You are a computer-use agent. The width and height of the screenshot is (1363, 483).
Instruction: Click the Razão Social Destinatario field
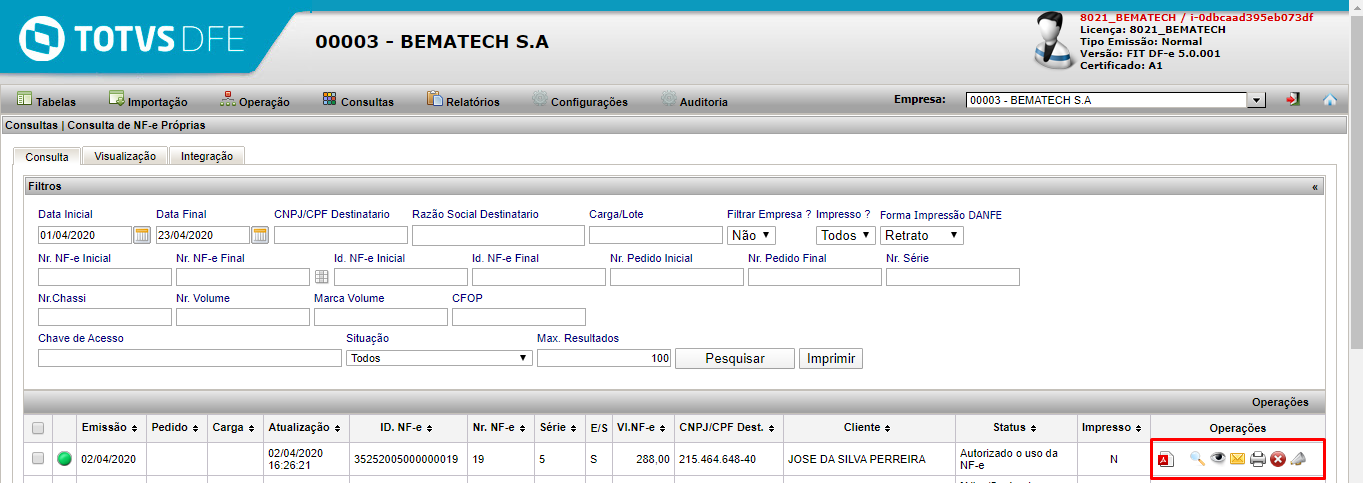click(498, 235)
